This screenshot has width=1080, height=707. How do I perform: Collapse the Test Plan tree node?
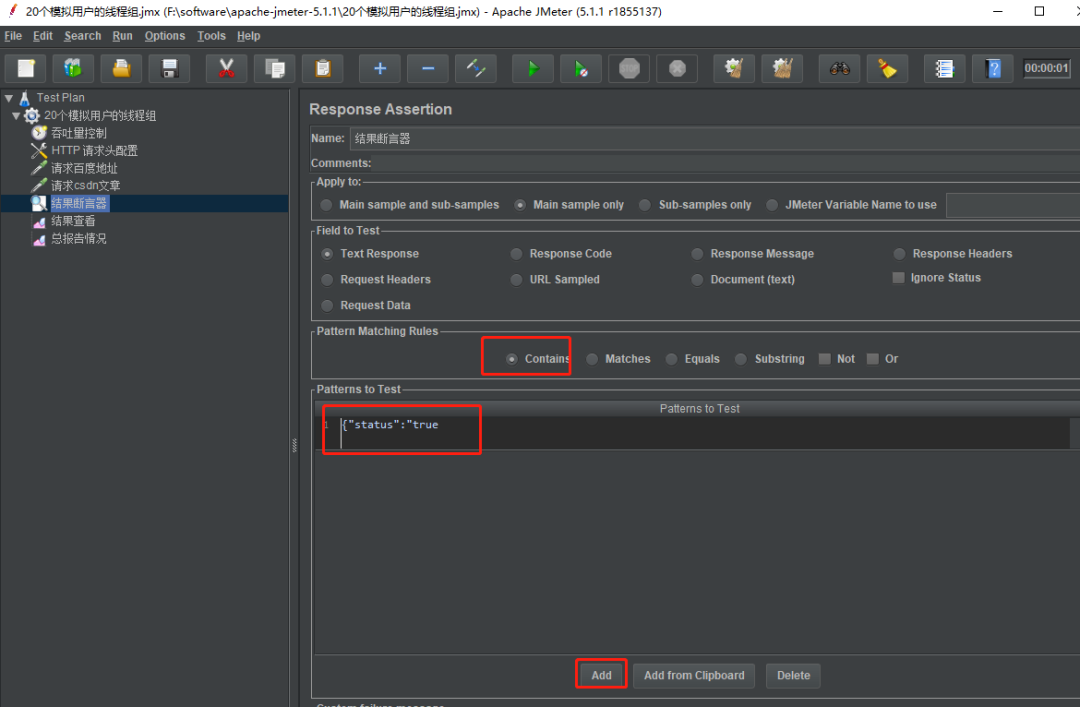9,98
